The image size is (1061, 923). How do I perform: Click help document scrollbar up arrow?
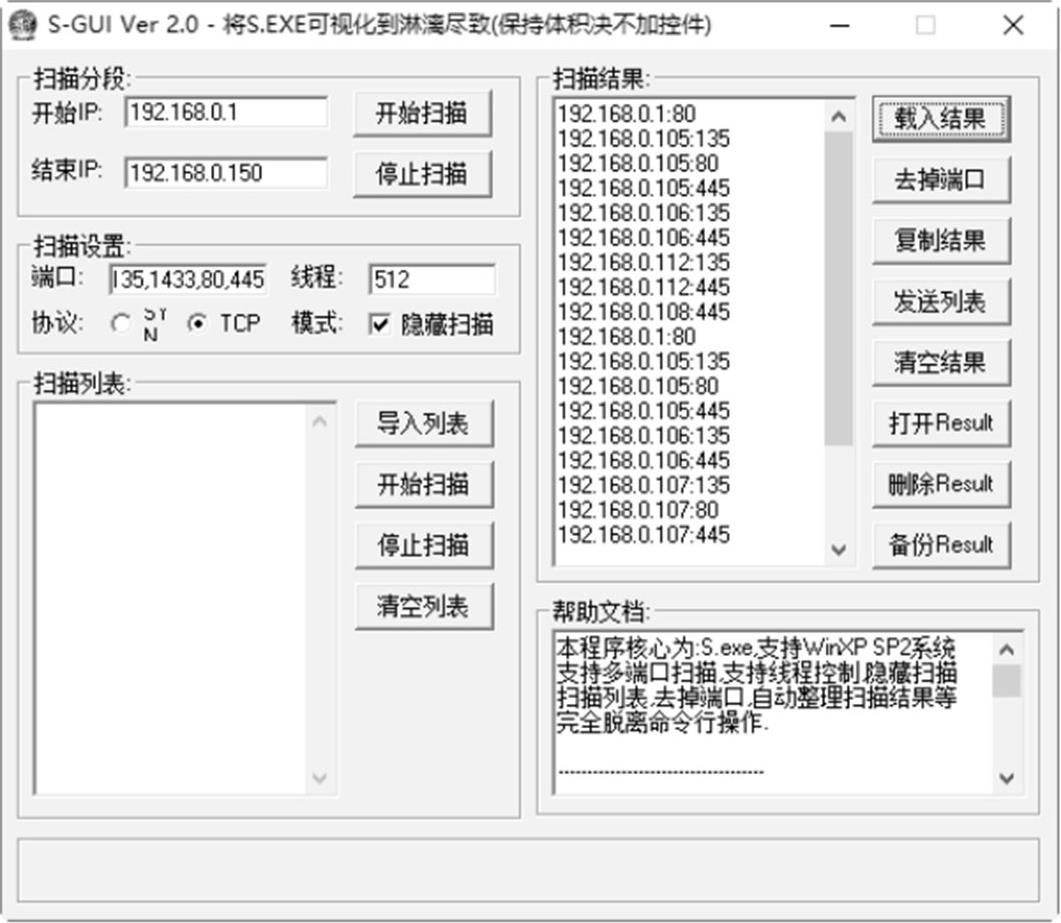coord(1007,650)
